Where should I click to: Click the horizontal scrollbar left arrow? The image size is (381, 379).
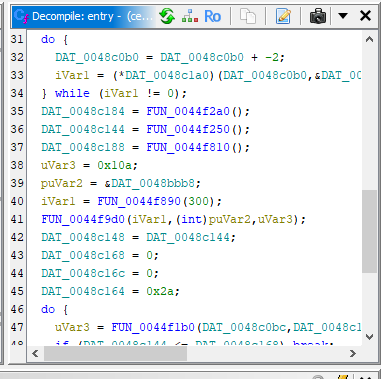tap(35, 353)
